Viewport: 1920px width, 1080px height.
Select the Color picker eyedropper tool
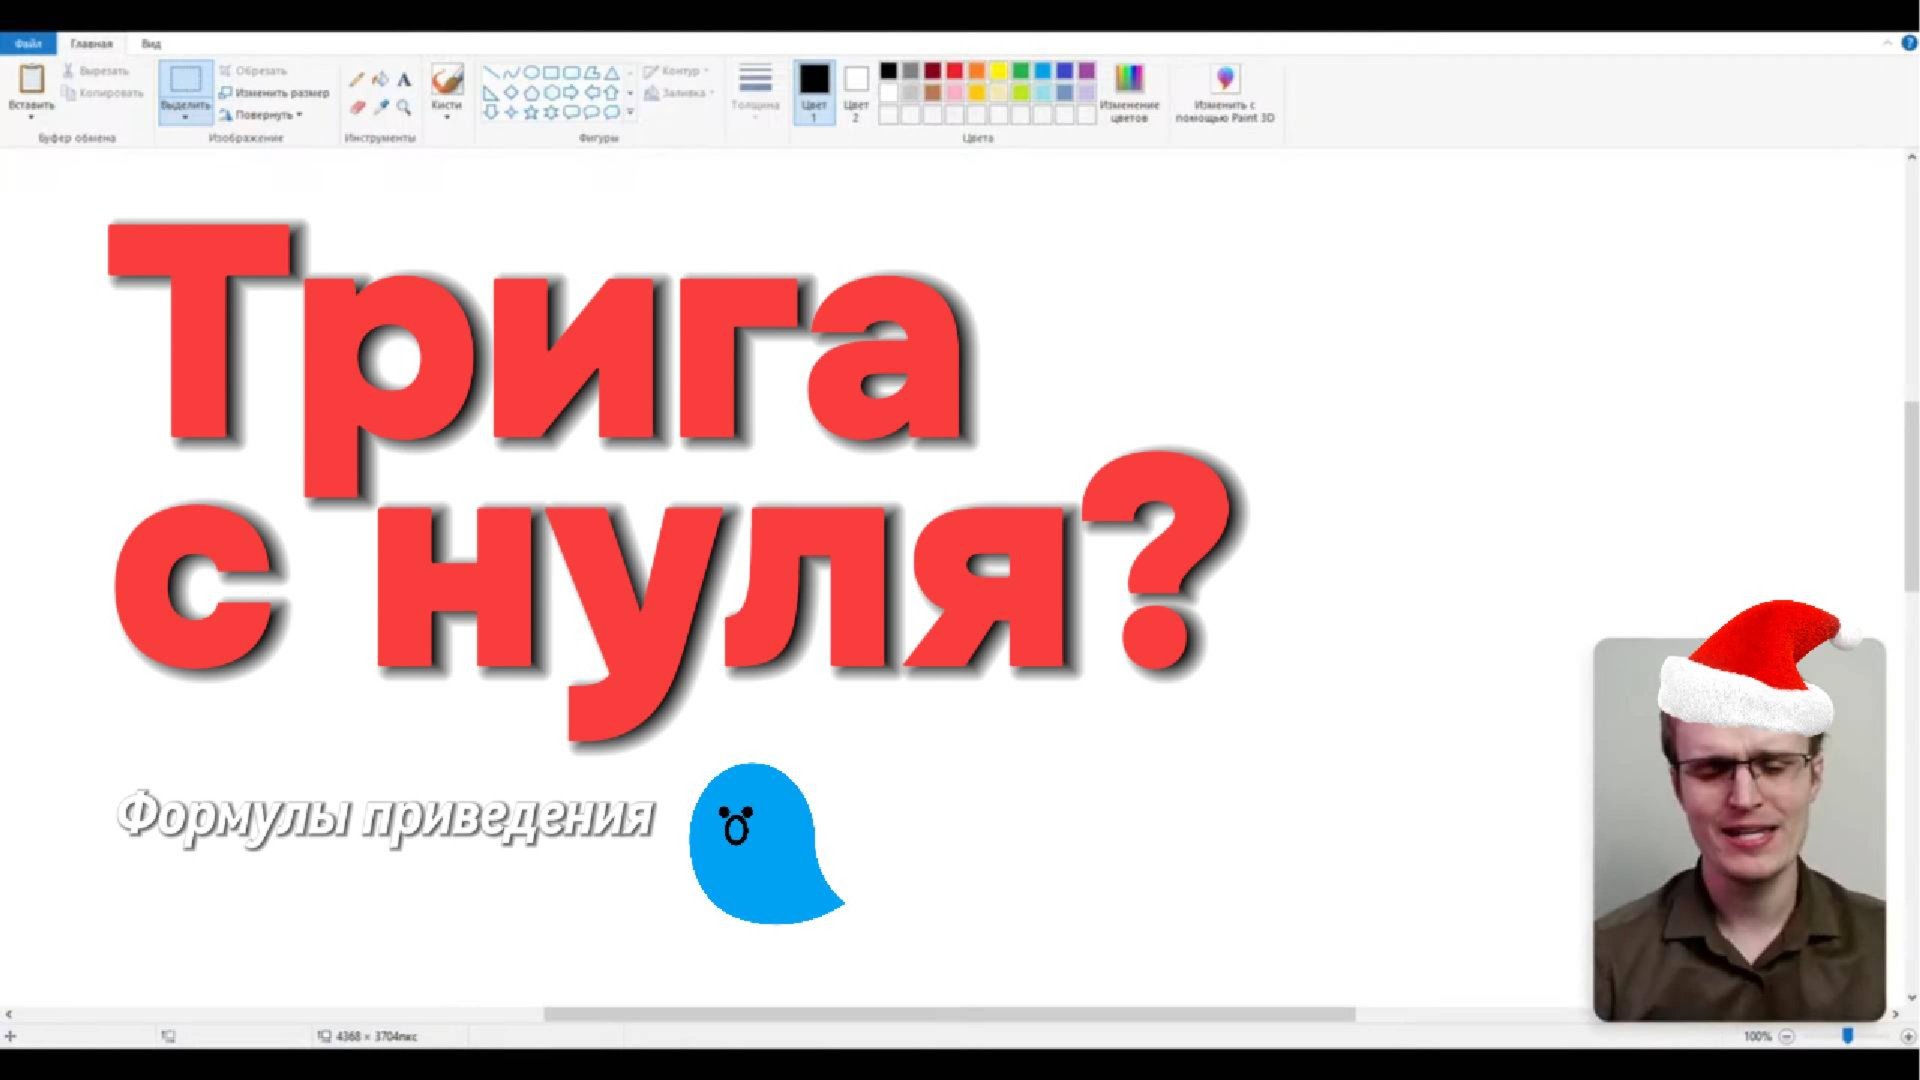tap(381, 107)
